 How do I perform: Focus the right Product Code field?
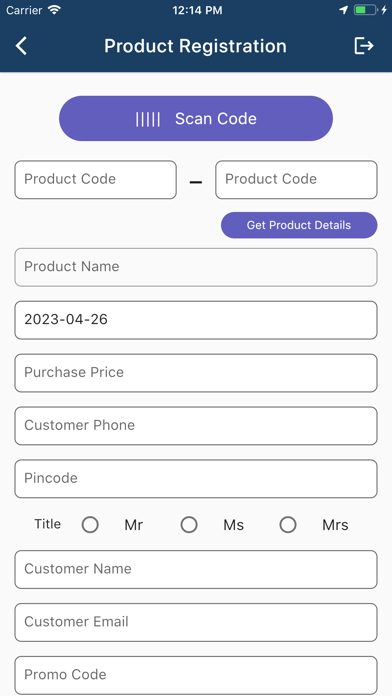pos(297,180)
